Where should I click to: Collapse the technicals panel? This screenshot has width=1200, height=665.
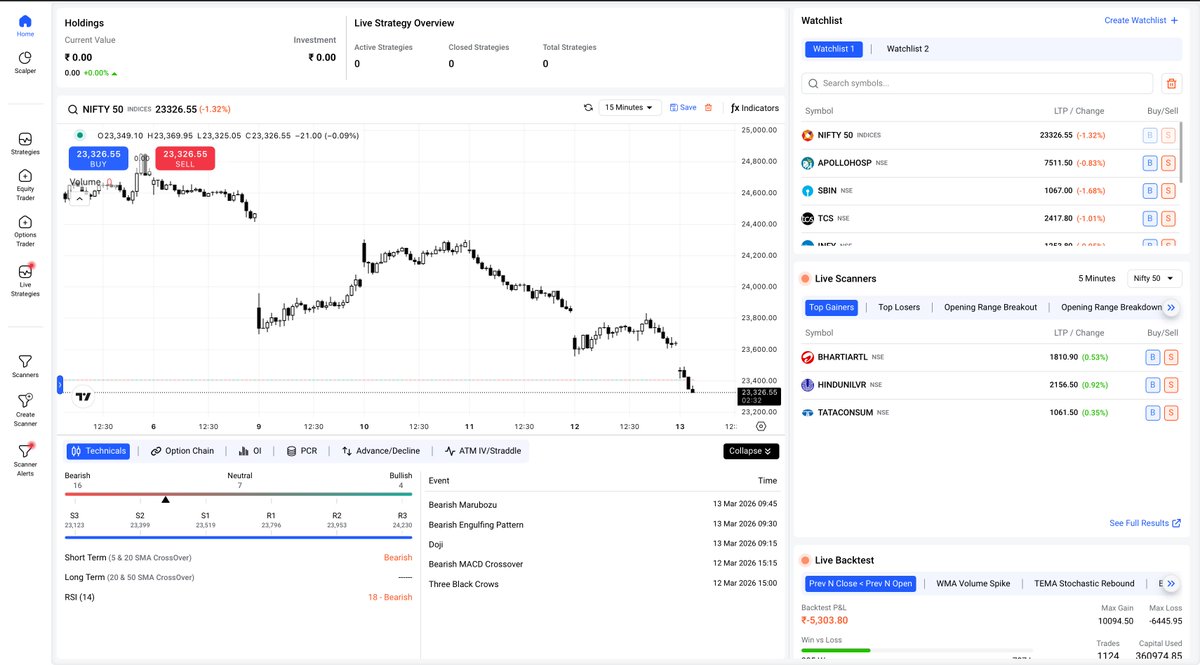(x=751, y=451)
